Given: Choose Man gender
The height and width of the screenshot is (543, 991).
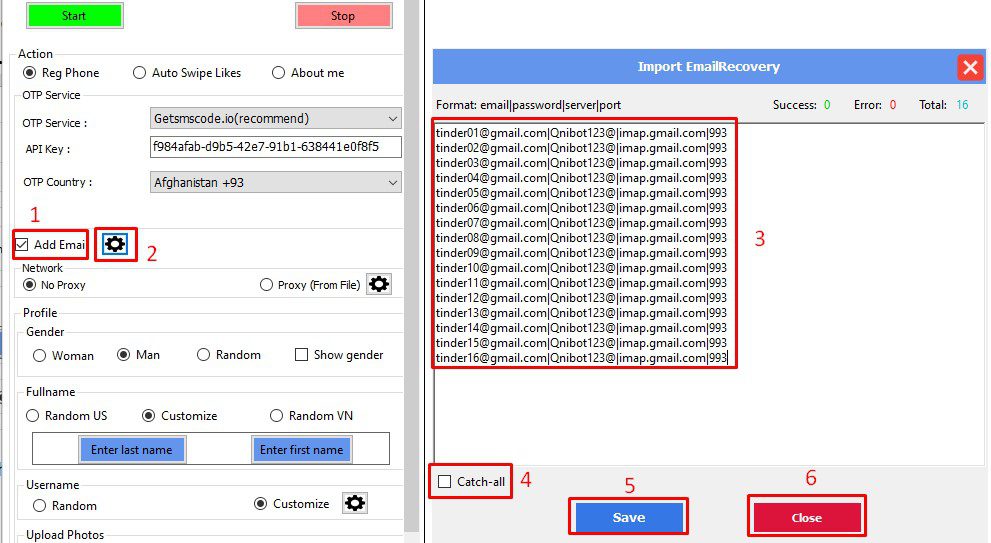Looking at the screenshot, I should click(138, 355).
